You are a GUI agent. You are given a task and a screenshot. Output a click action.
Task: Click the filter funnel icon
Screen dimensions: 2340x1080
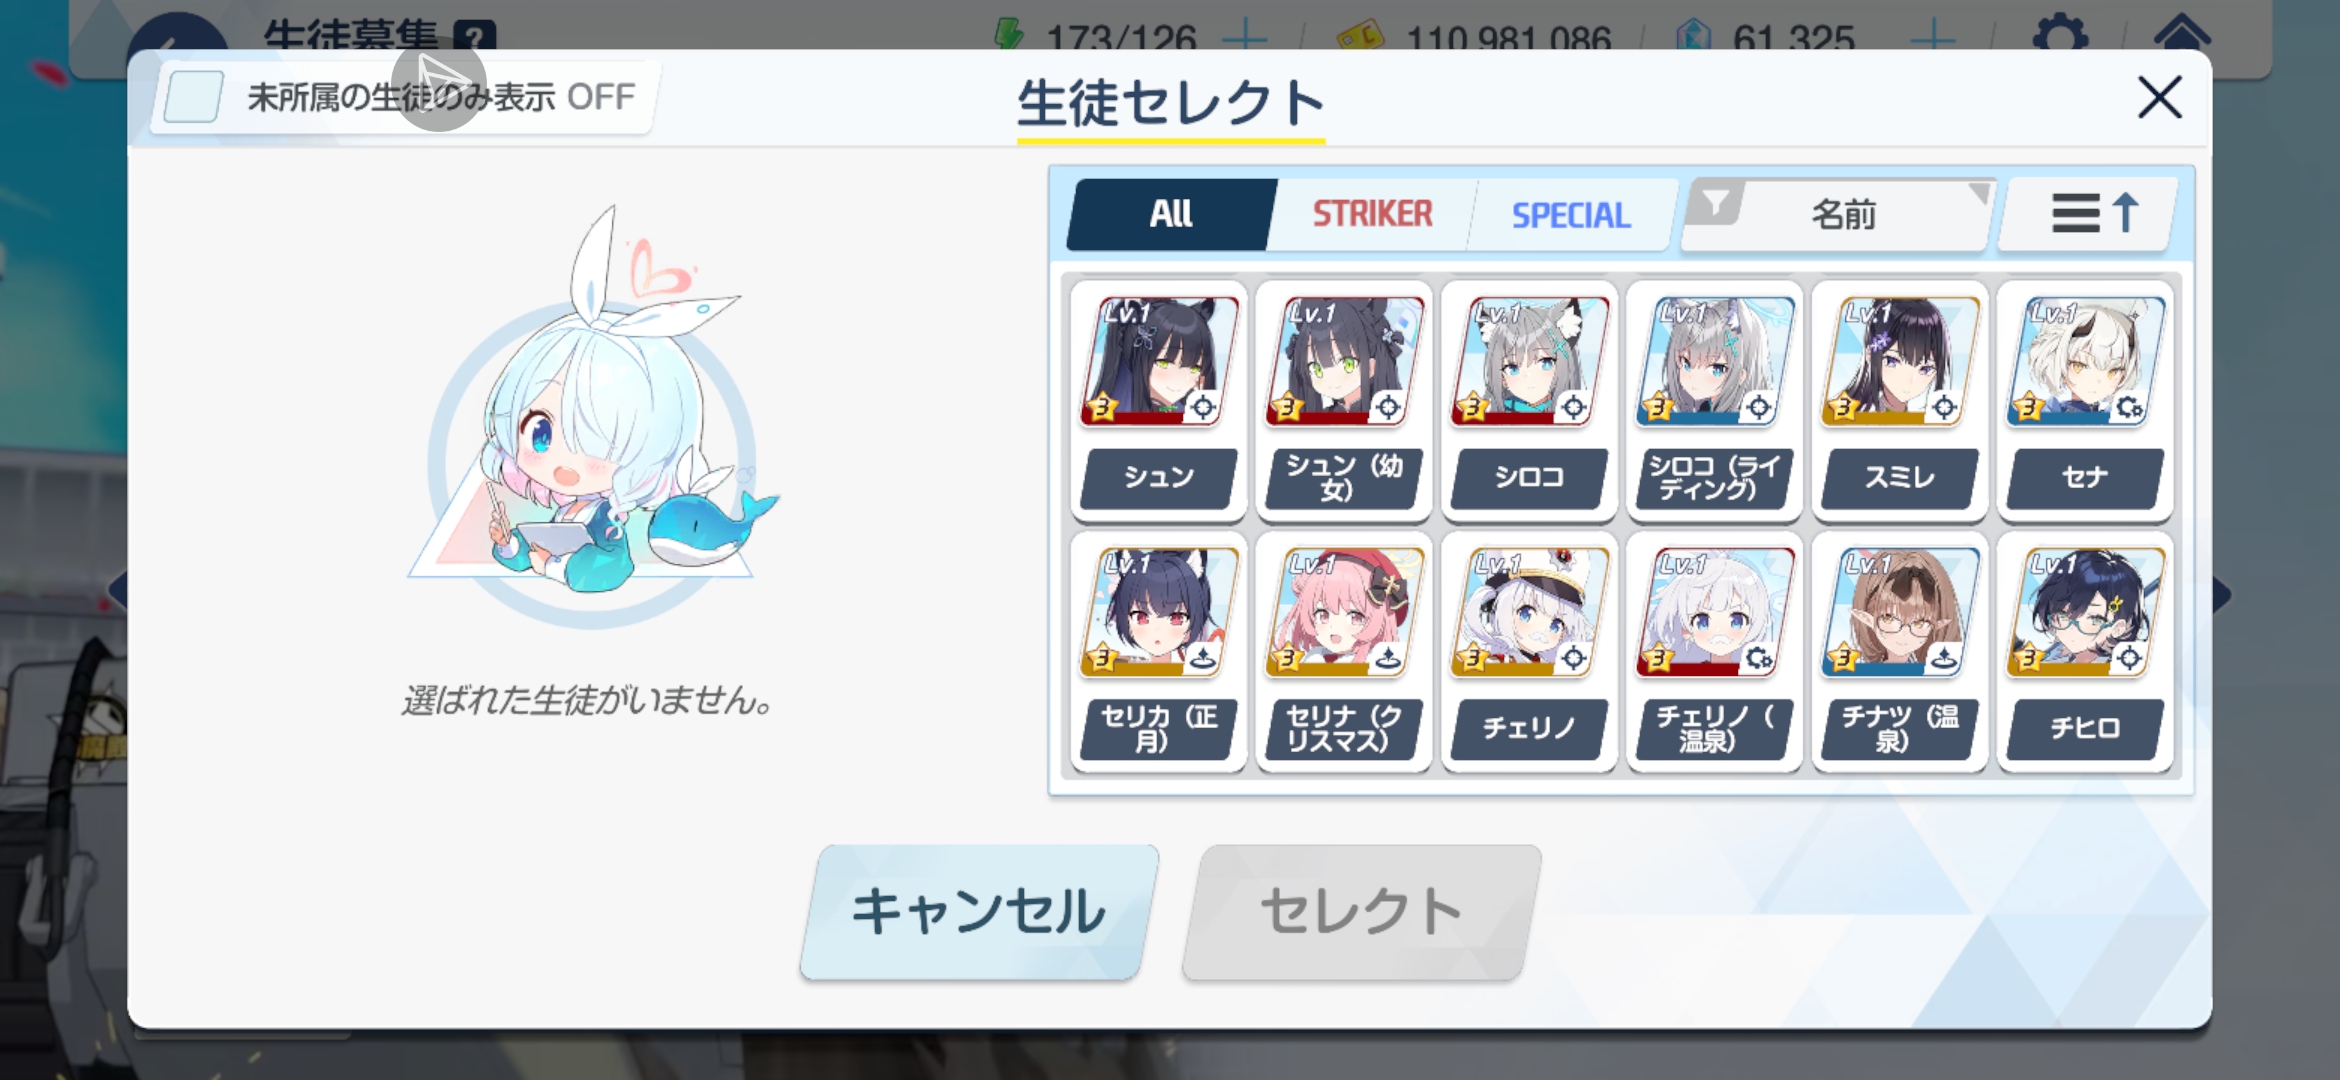point(1716,204)
